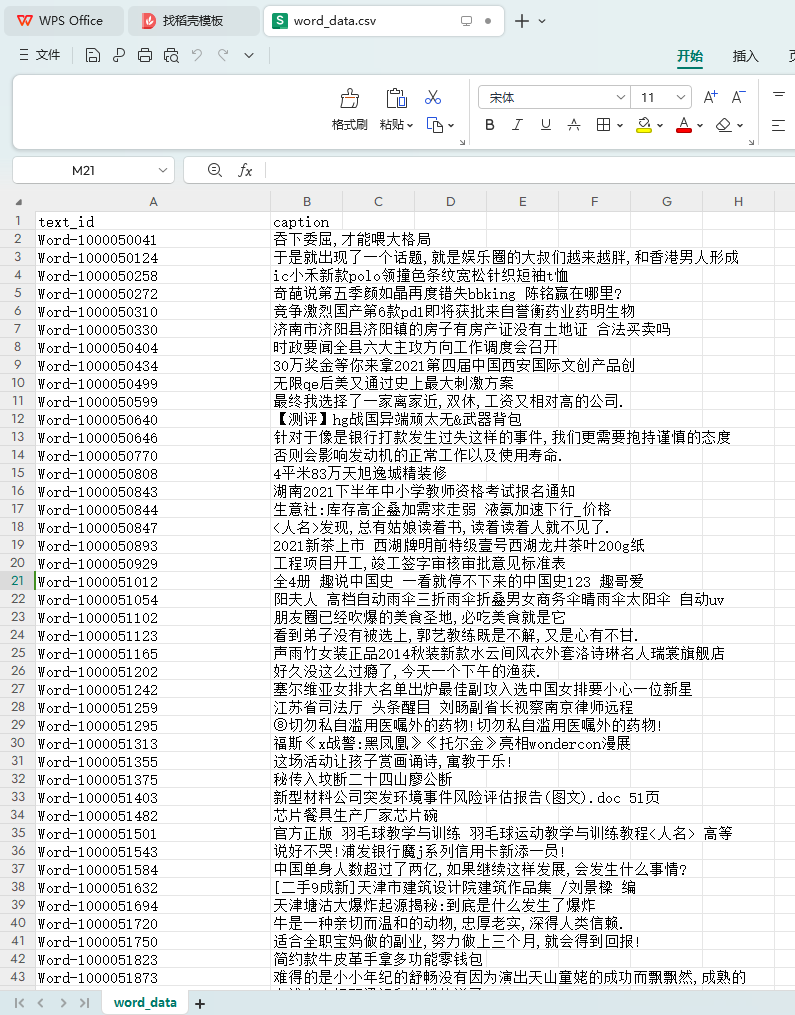Viewport: 795px width, 1015px height.
Task: Click the formula bar input area
Action: (530, 170)
